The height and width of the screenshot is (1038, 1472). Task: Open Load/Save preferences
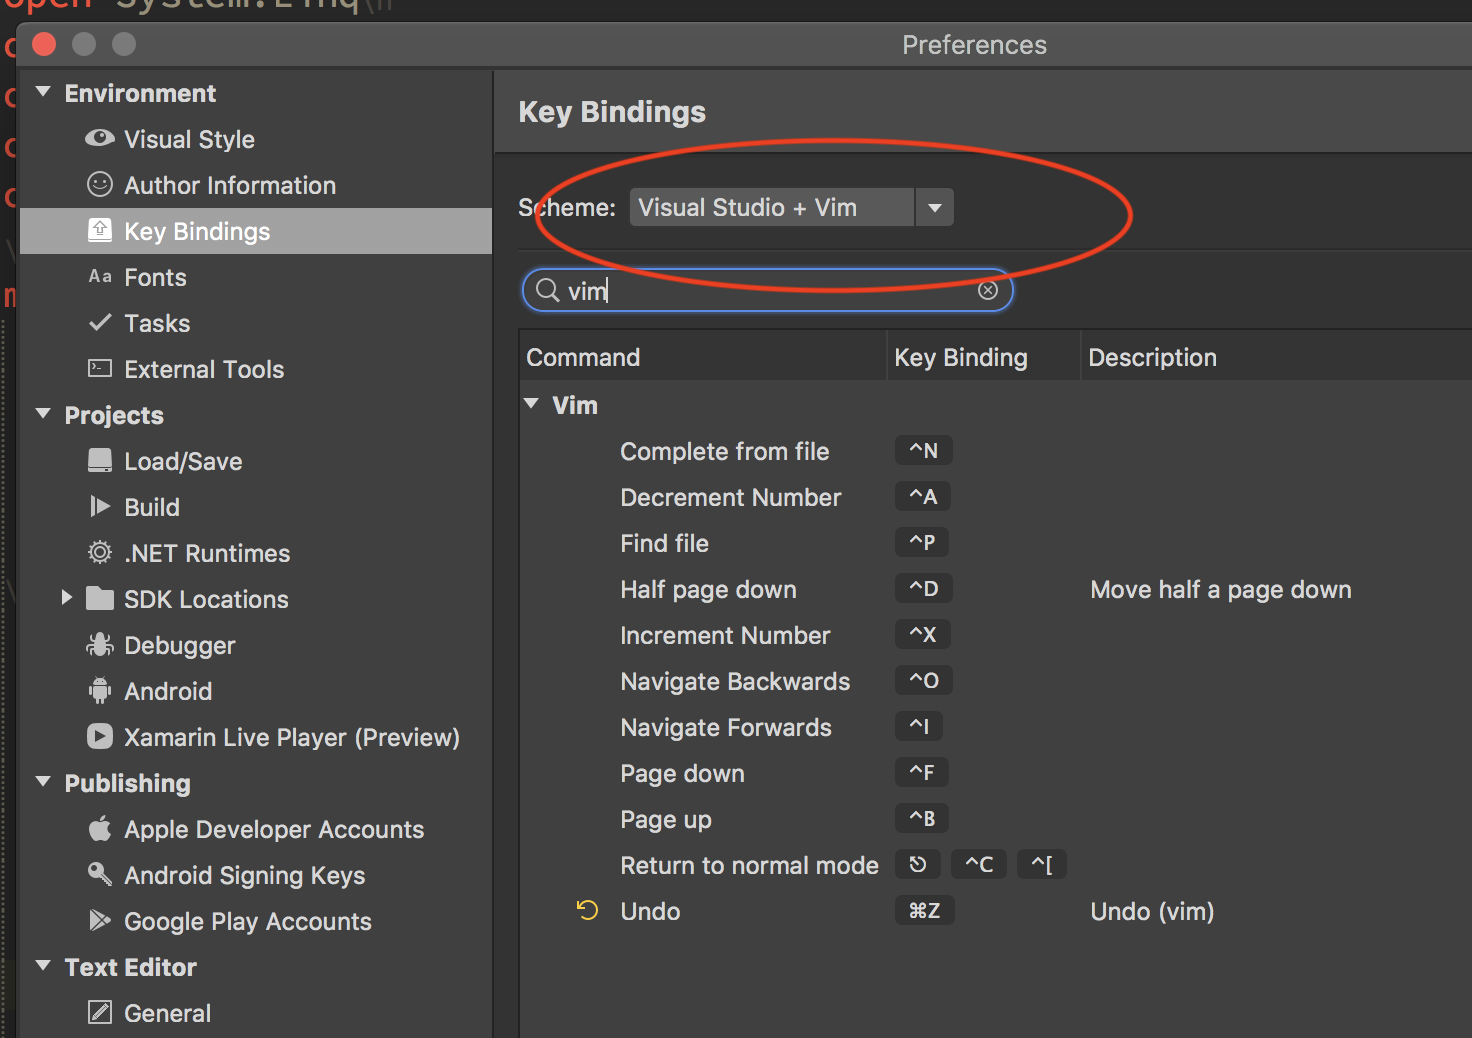[183, 461]
